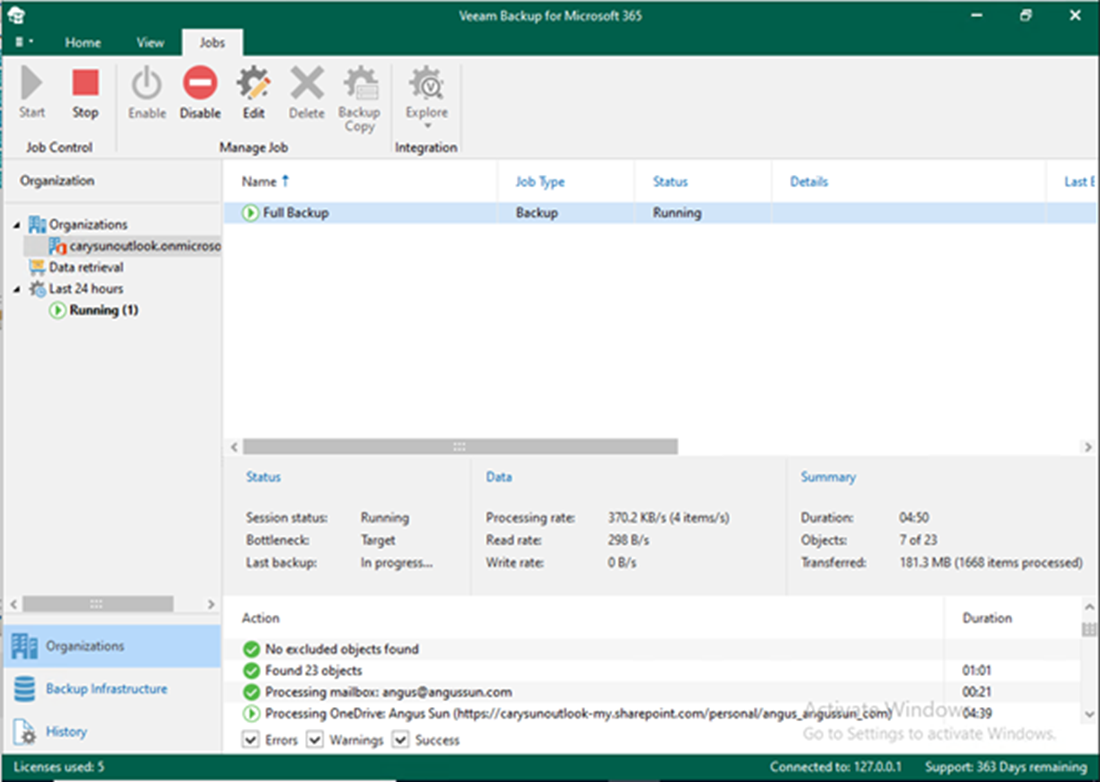Select Data retrieval in the tree
Viewport: 1100px width, 782px height.
86,267
